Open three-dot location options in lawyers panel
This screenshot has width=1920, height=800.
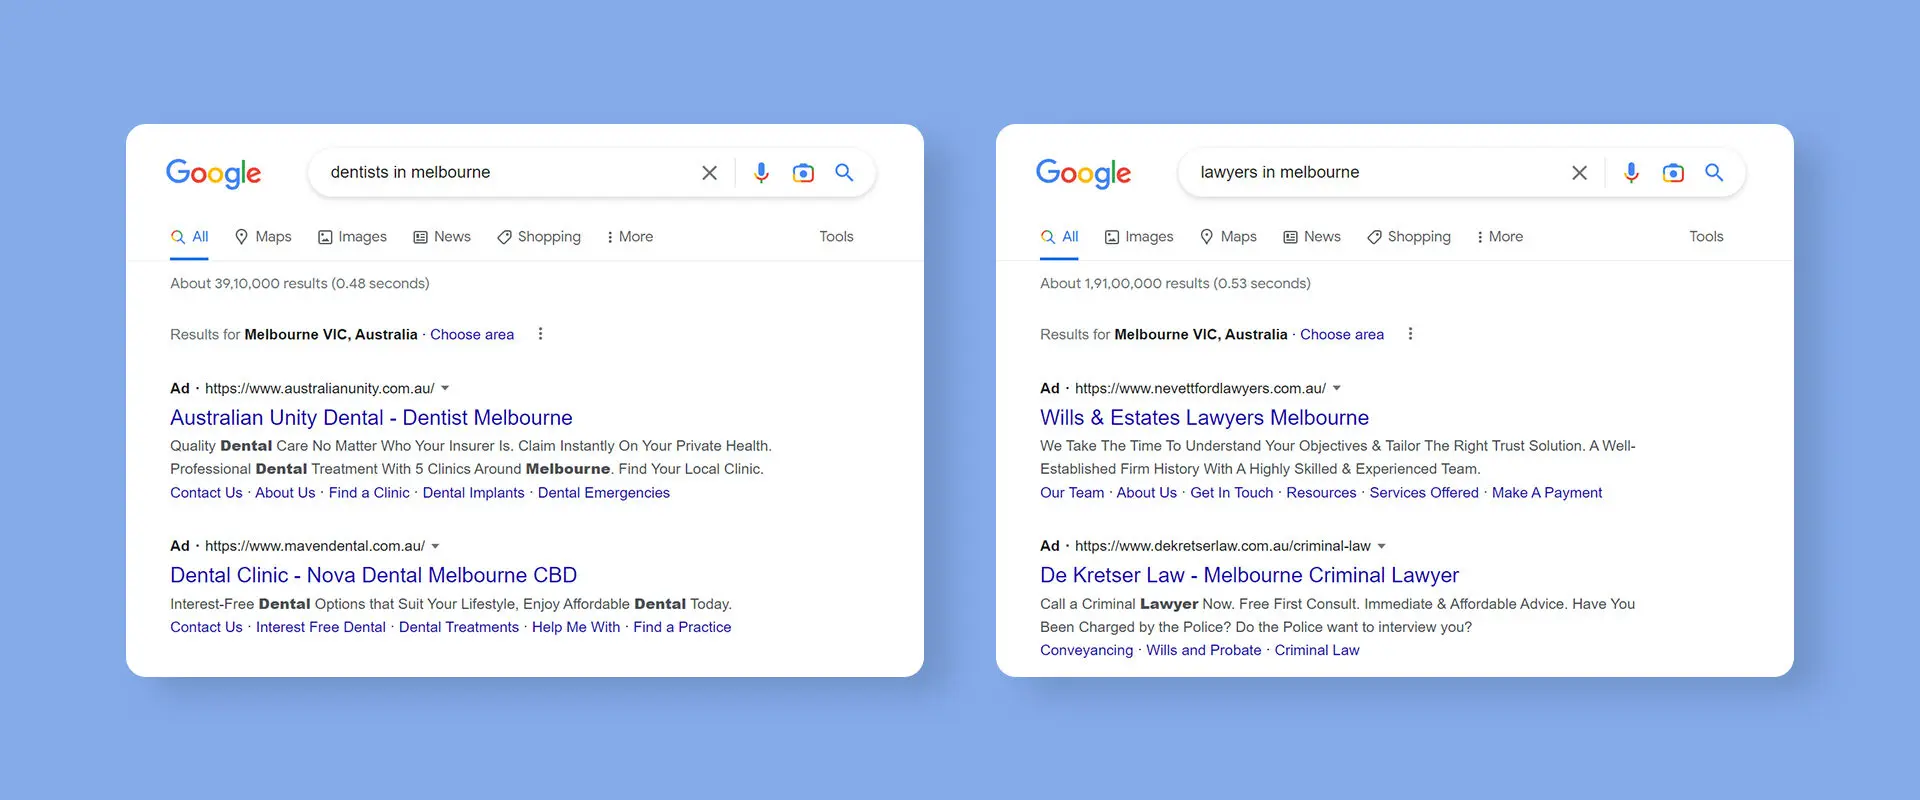[1410, 334]
